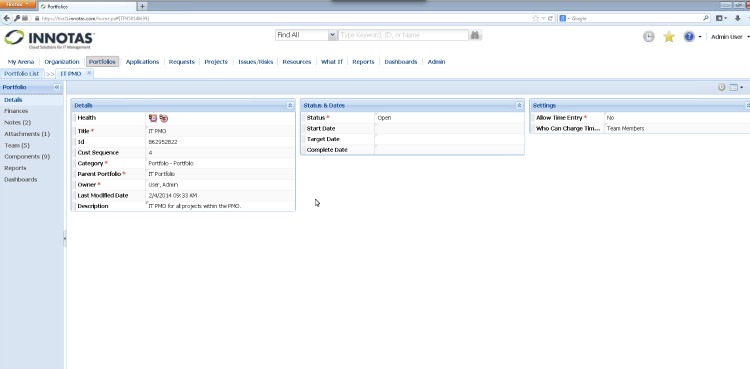The image size is (750, 369).
Task: Click the Innotas logo
Action: [50, 39]
